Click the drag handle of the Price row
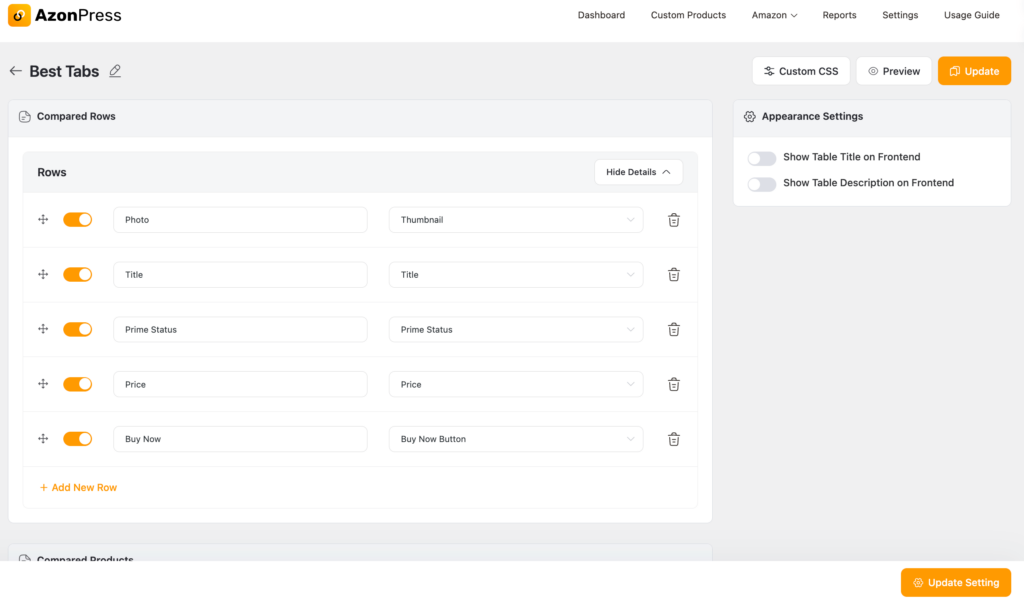Image resolution: width=1024 pixels, height=600 pixels. tap(43, 384)
